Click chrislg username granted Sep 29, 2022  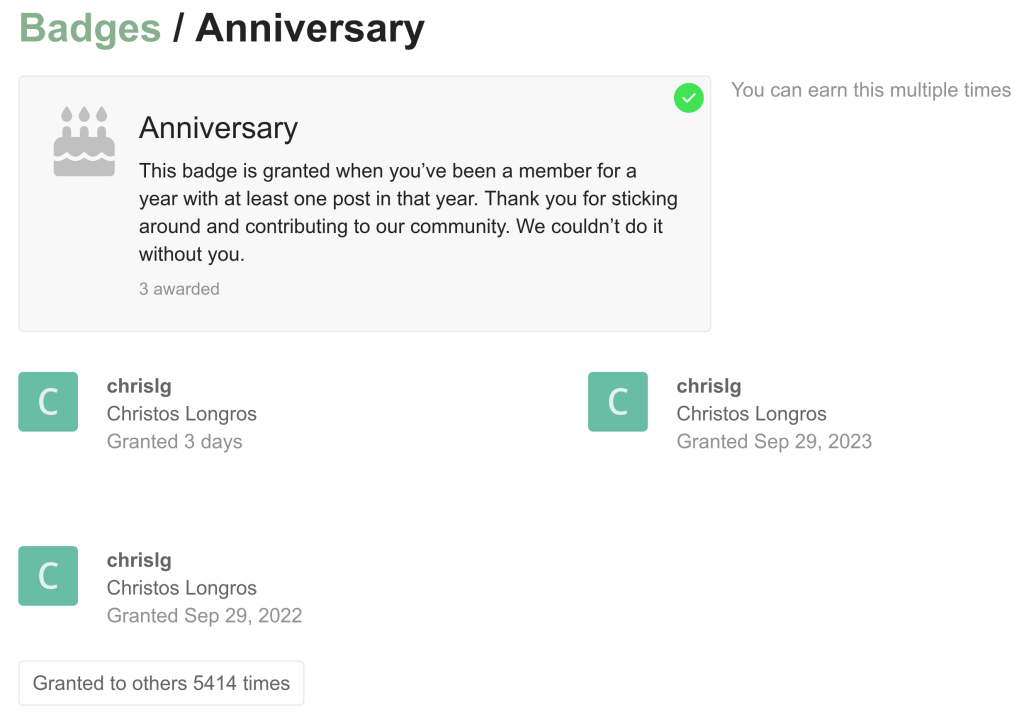[139, 560]
